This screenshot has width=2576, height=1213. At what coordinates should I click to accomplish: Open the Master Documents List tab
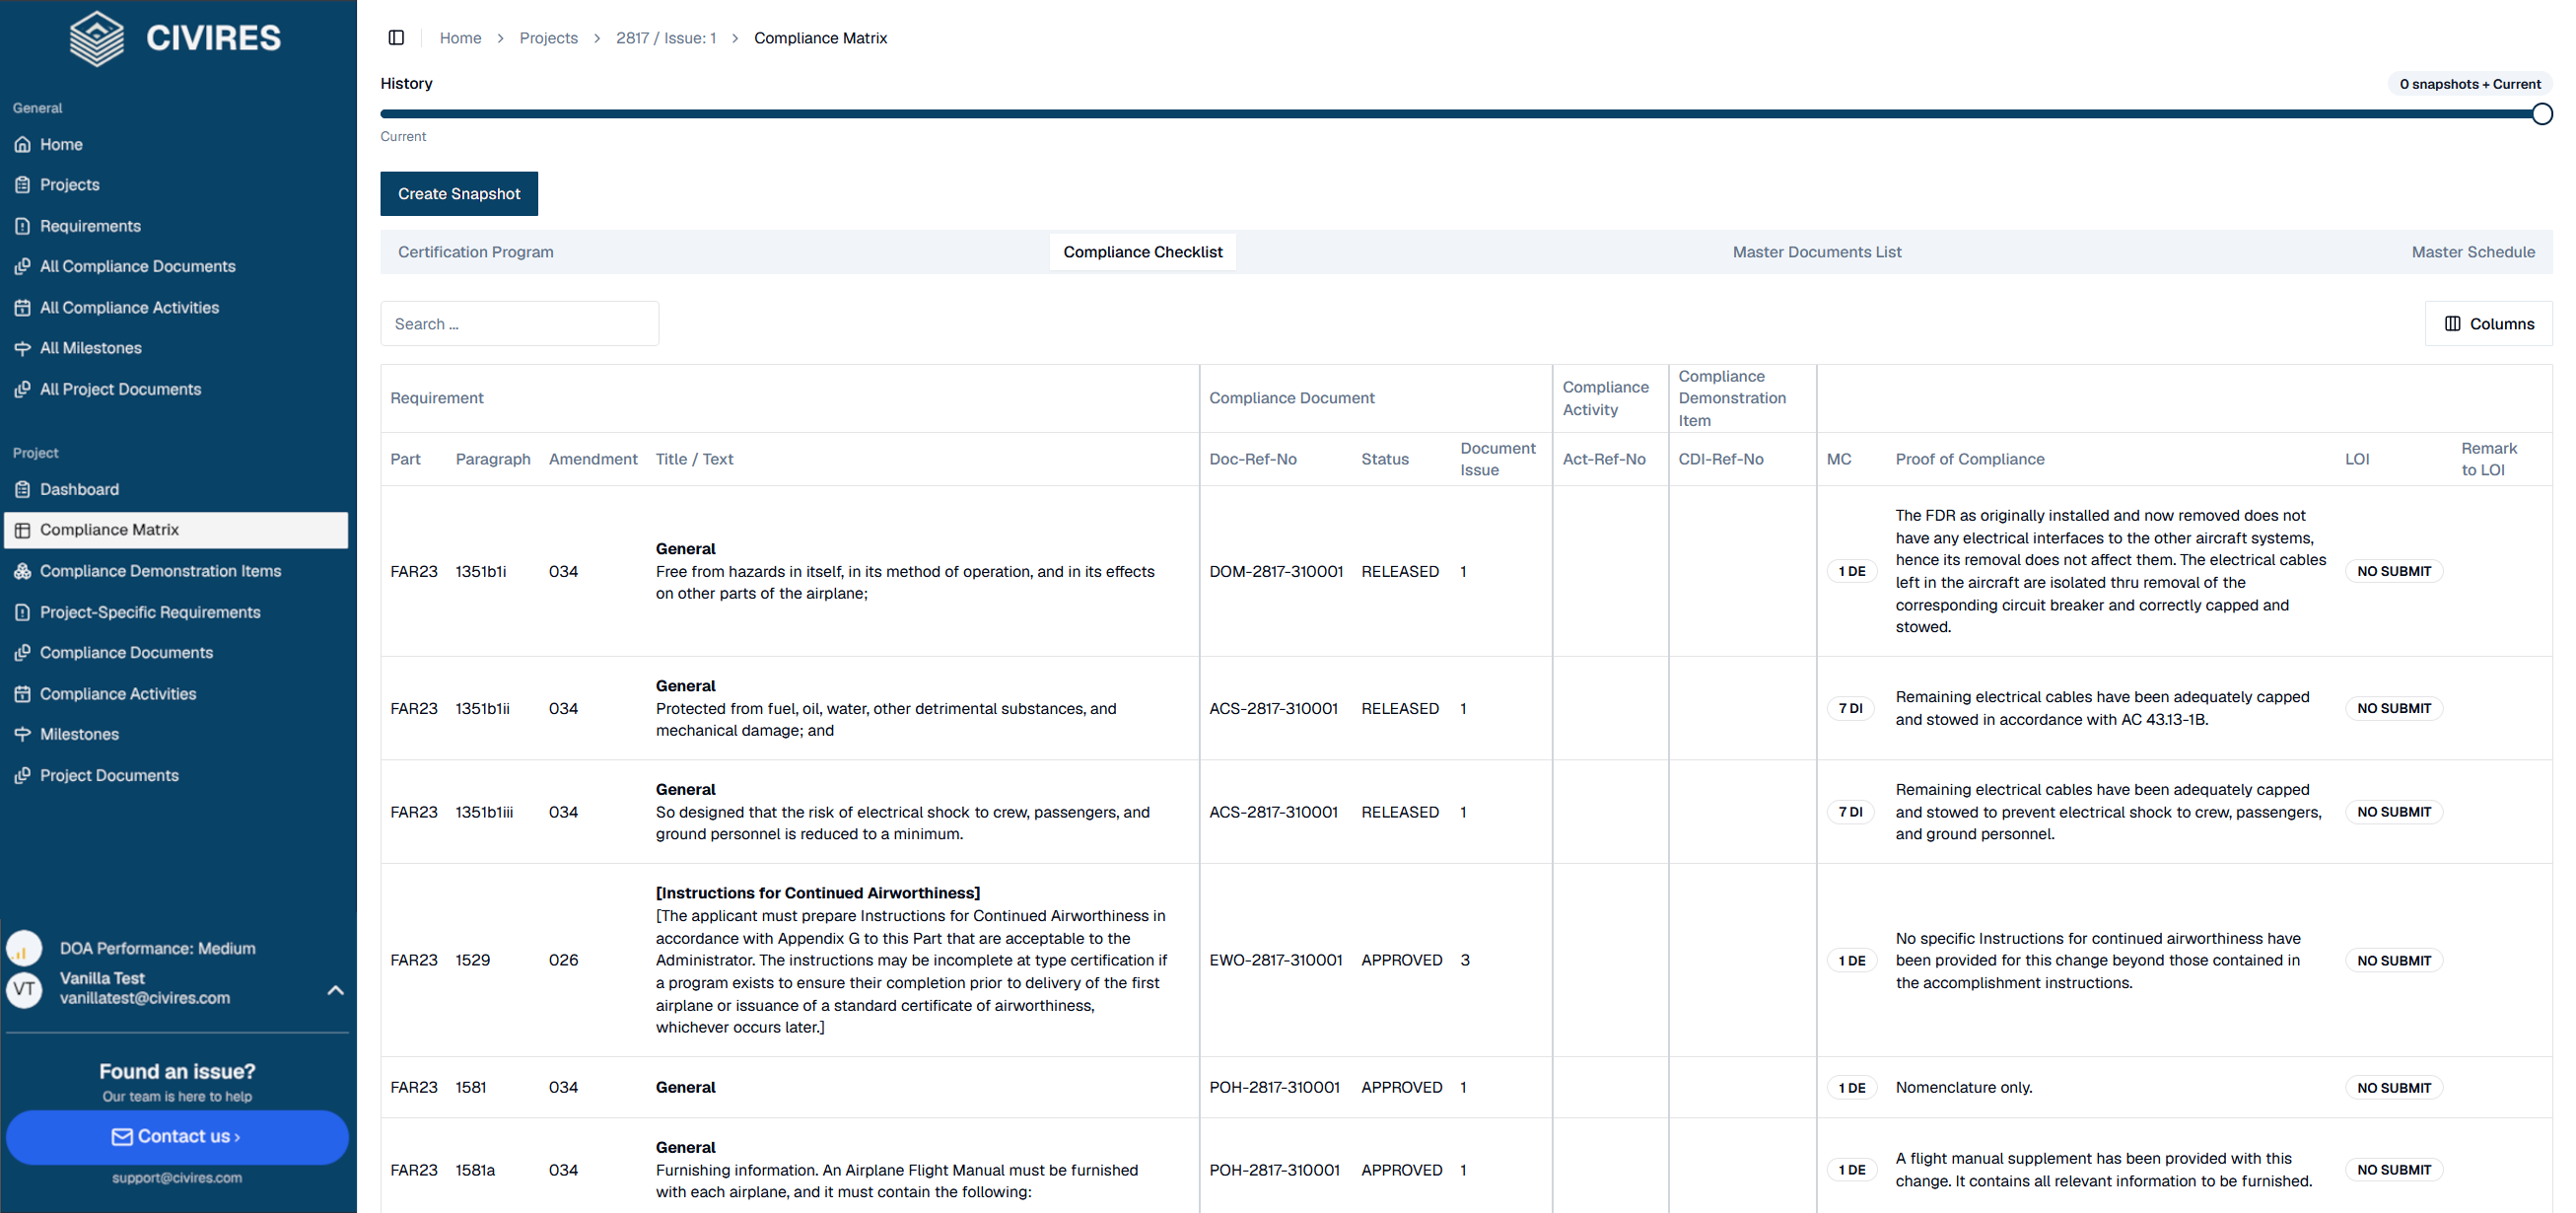[x=1816, y=252]
